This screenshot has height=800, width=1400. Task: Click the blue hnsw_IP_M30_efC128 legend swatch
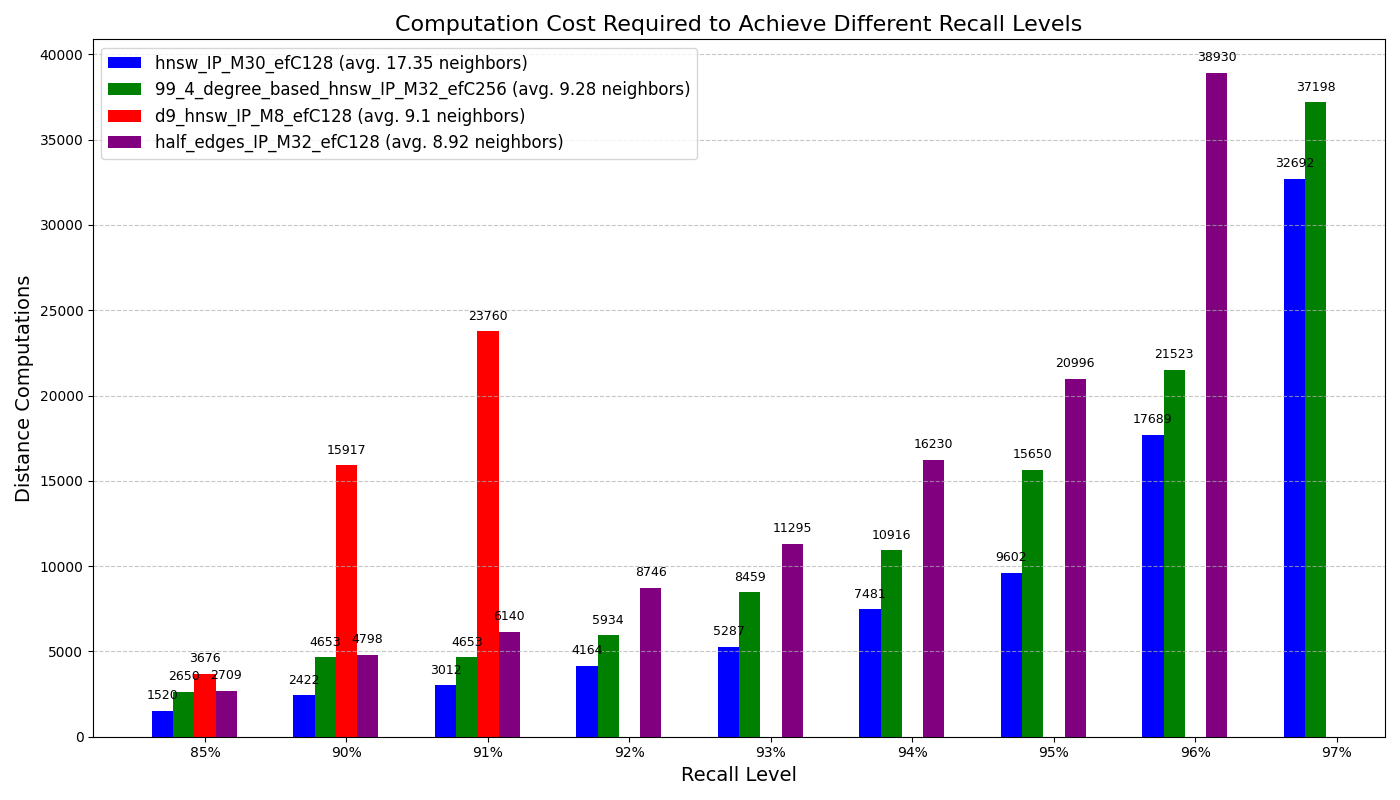tap(124, 63)
